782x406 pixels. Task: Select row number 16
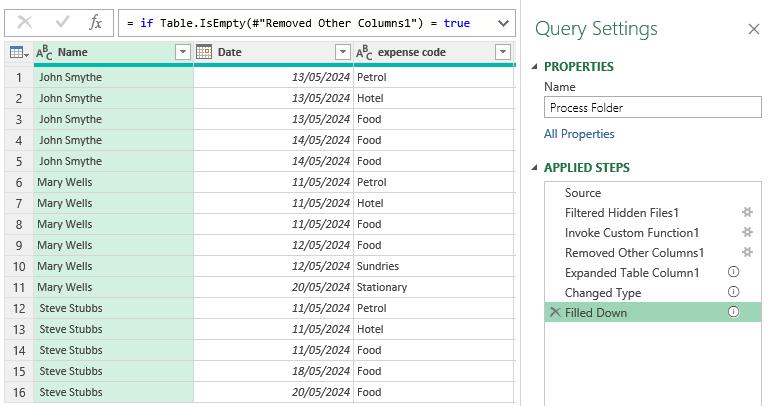19,392
